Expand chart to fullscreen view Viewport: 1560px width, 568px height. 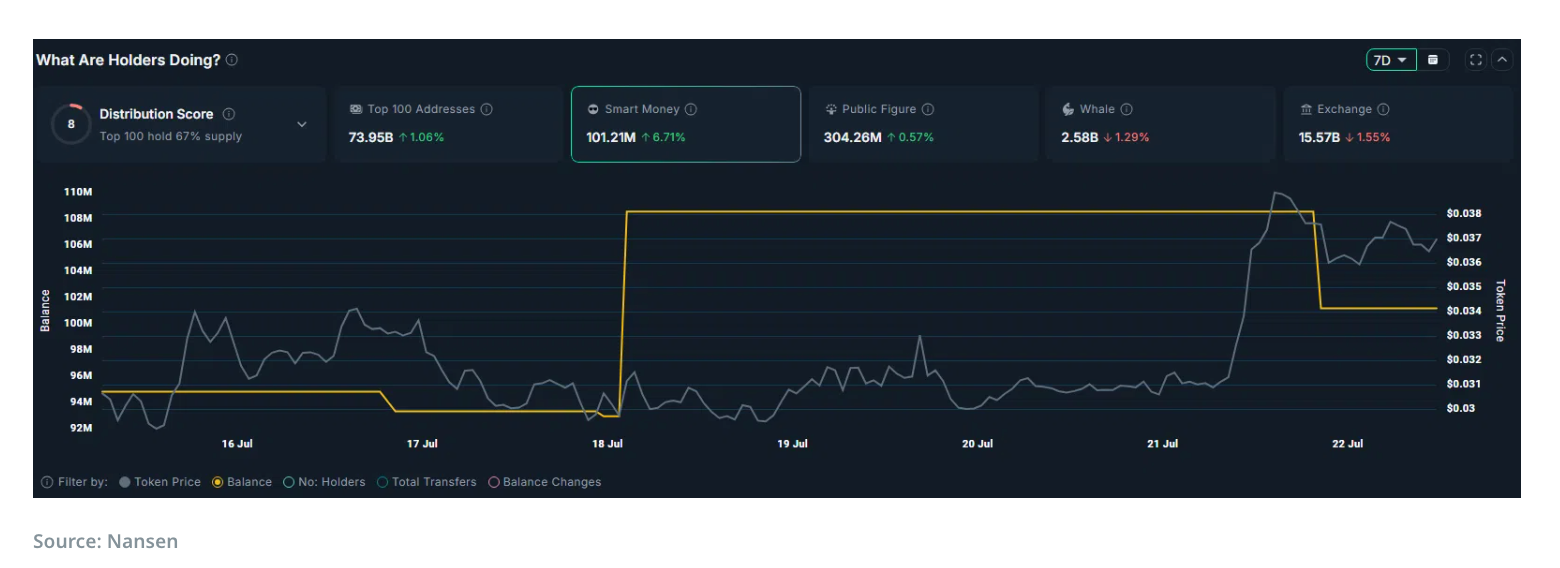point(1475,60)
